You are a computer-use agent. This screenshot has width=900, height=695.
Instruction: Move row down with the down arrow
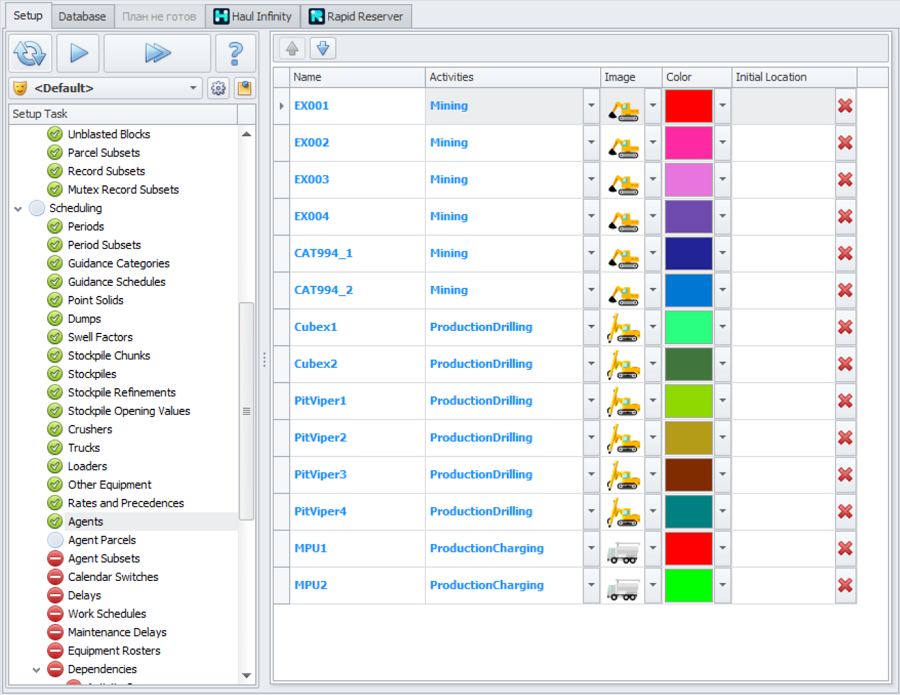pos(322,49)
